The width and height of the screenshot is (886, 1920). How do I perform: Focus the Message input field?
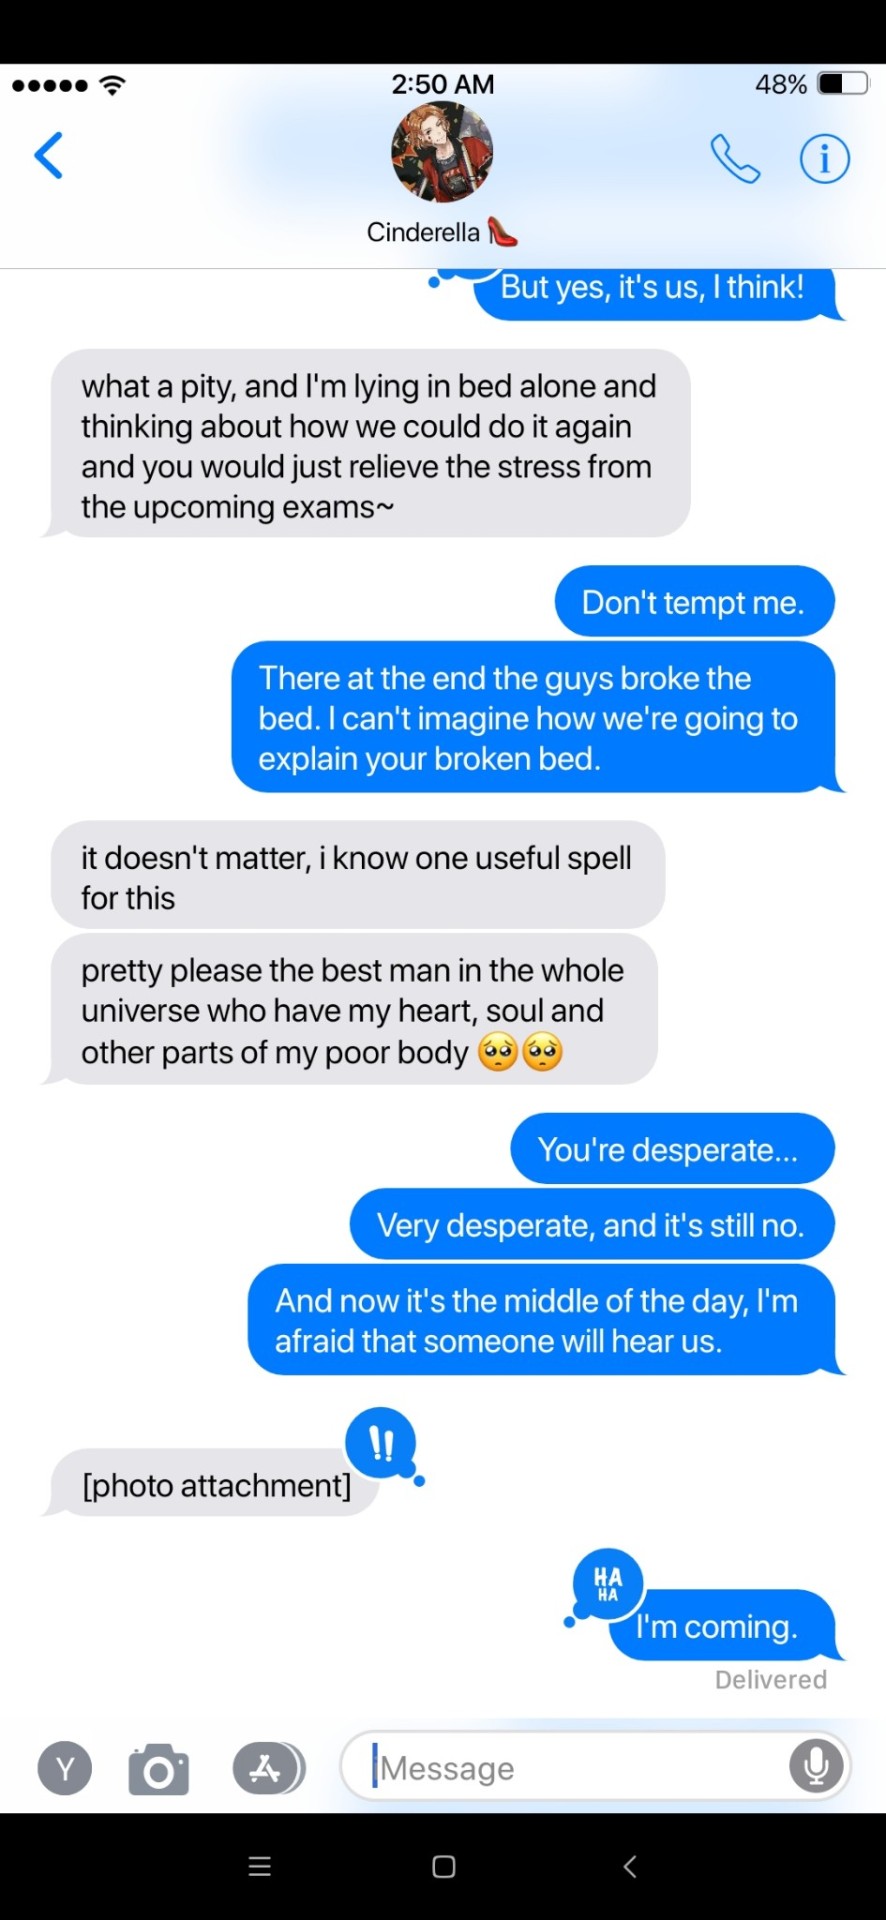click(x=596, y=1767)
